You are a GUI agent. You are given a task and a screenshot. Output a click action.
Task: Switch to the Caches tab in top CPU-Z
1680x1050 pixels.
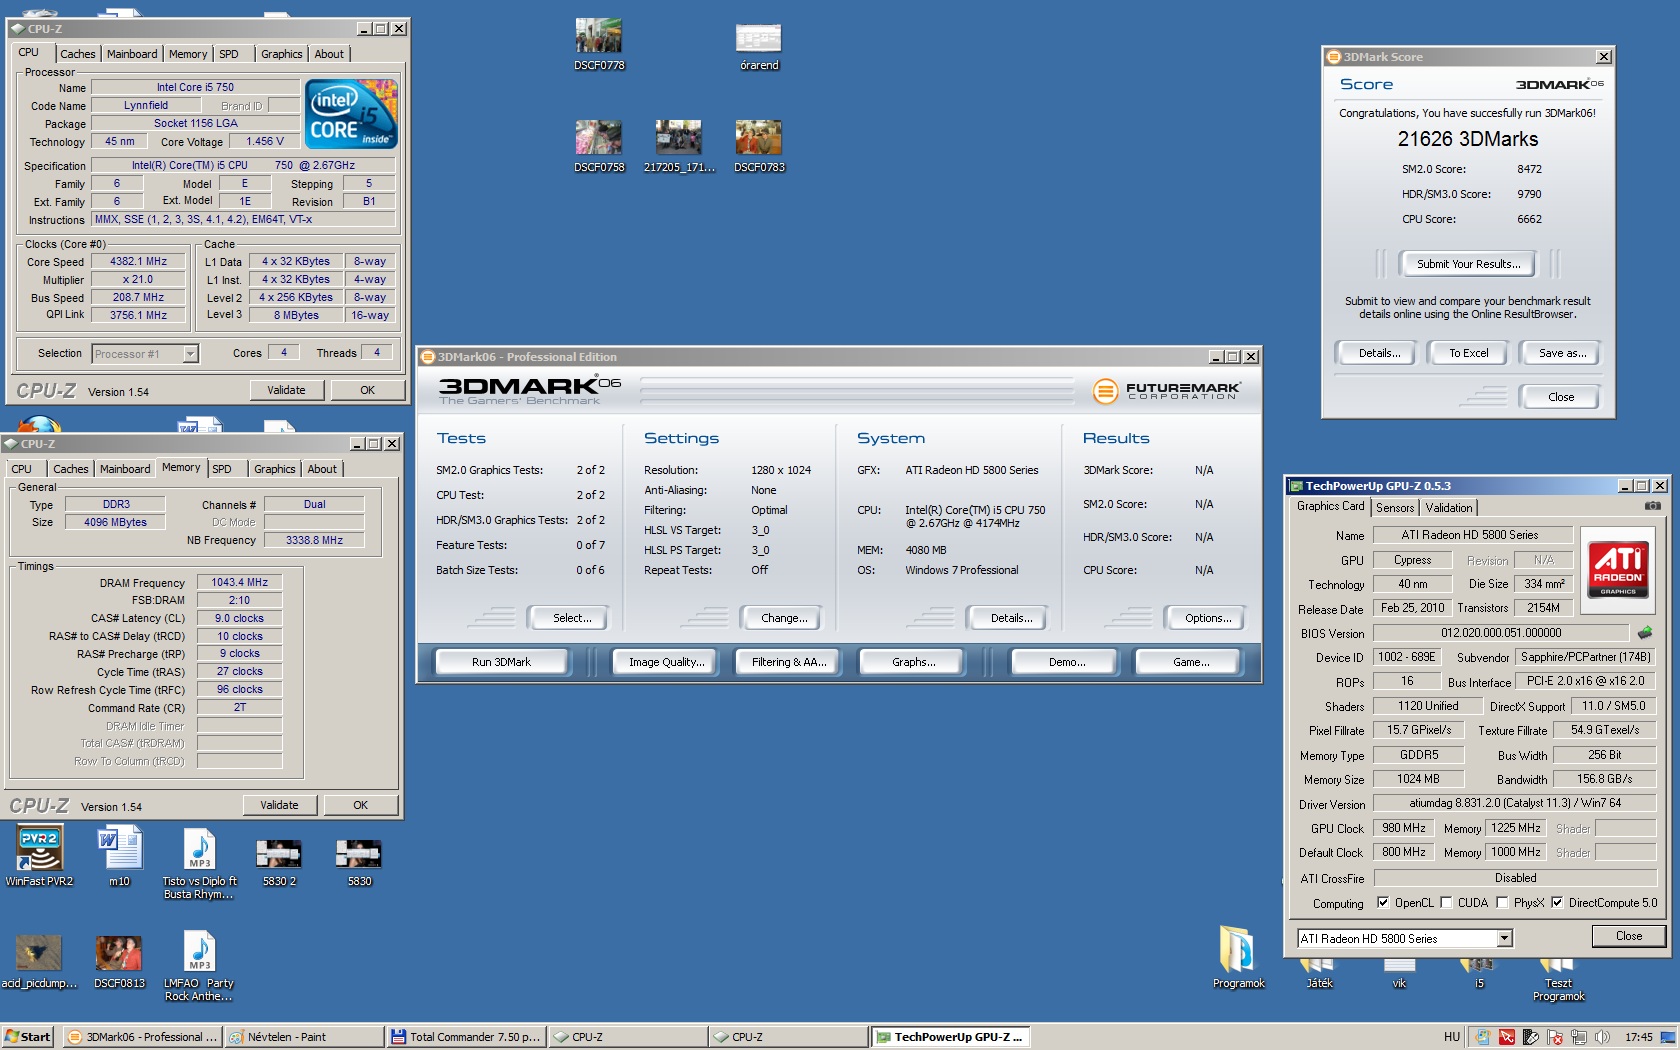pos(77,54)
